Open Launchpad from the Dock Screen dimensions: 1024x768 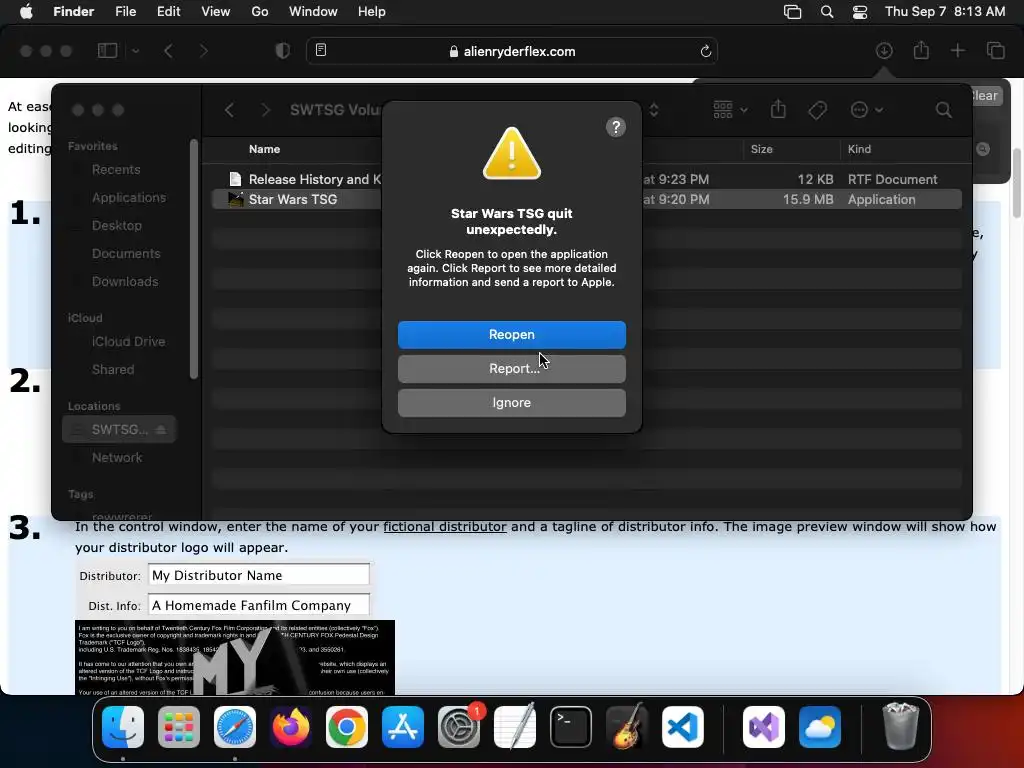click(178, 727)
